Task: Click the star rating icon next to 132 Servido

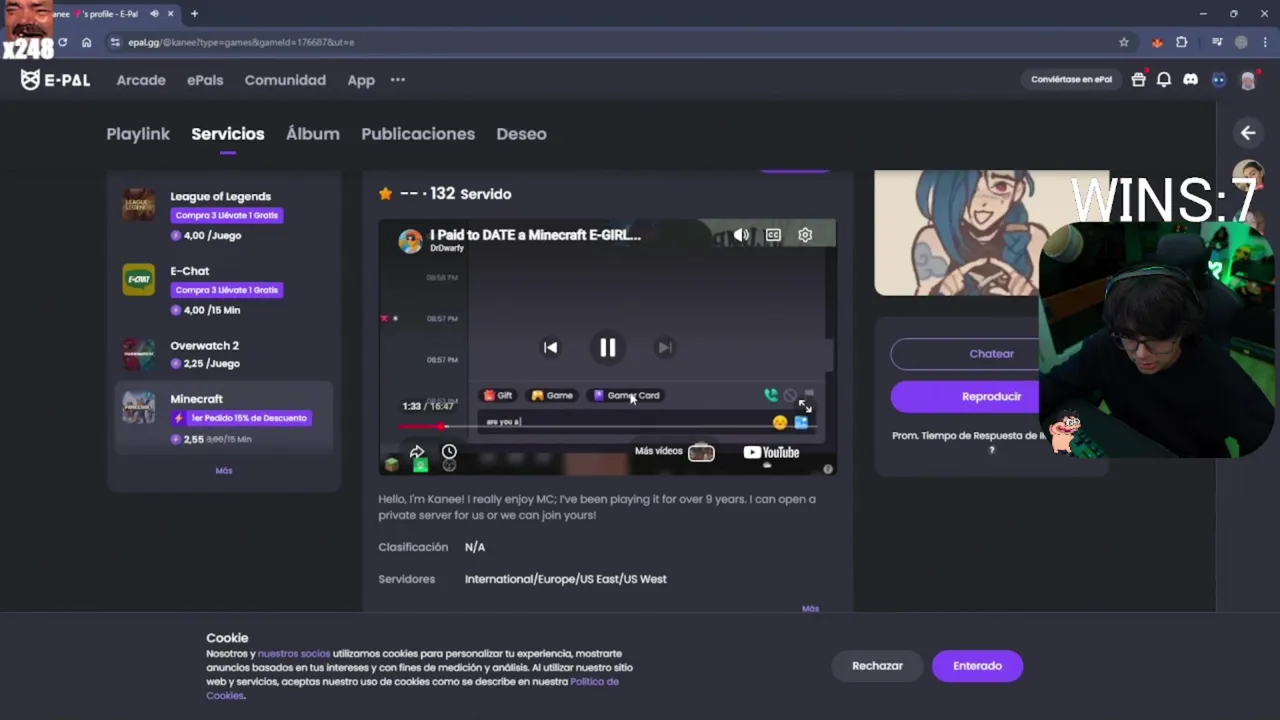Action: coord(385,194)
